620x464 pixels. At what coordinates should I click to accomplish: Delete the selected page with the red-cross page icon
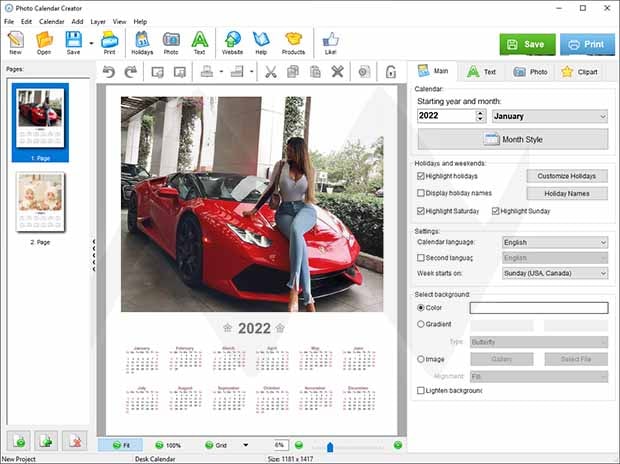75,441
